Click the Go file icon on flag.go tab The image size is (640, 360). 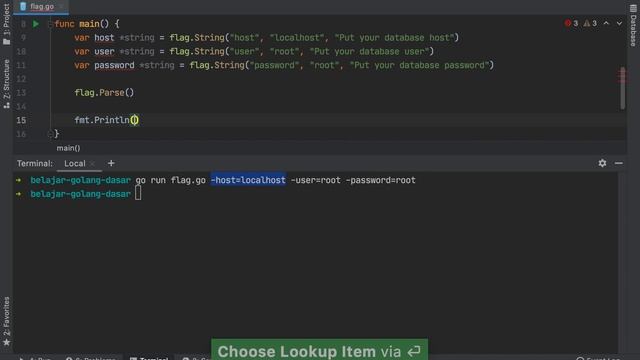point(23,6)
